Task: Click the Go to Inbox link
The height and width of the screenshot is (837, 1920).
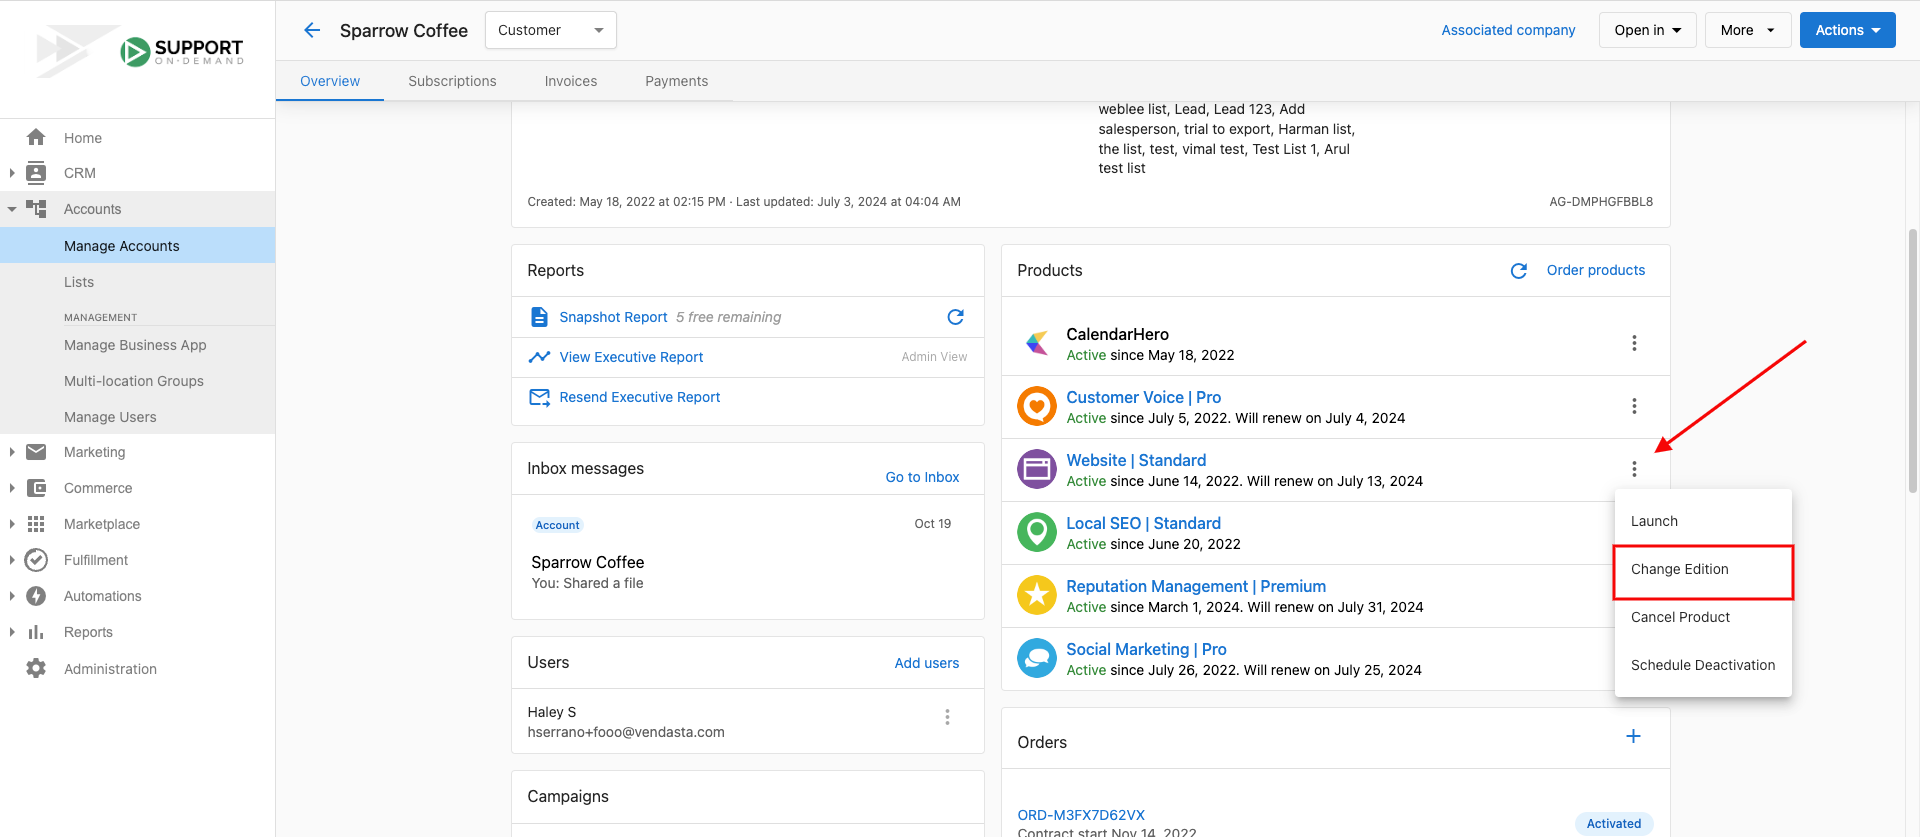Action: [922, 477]
